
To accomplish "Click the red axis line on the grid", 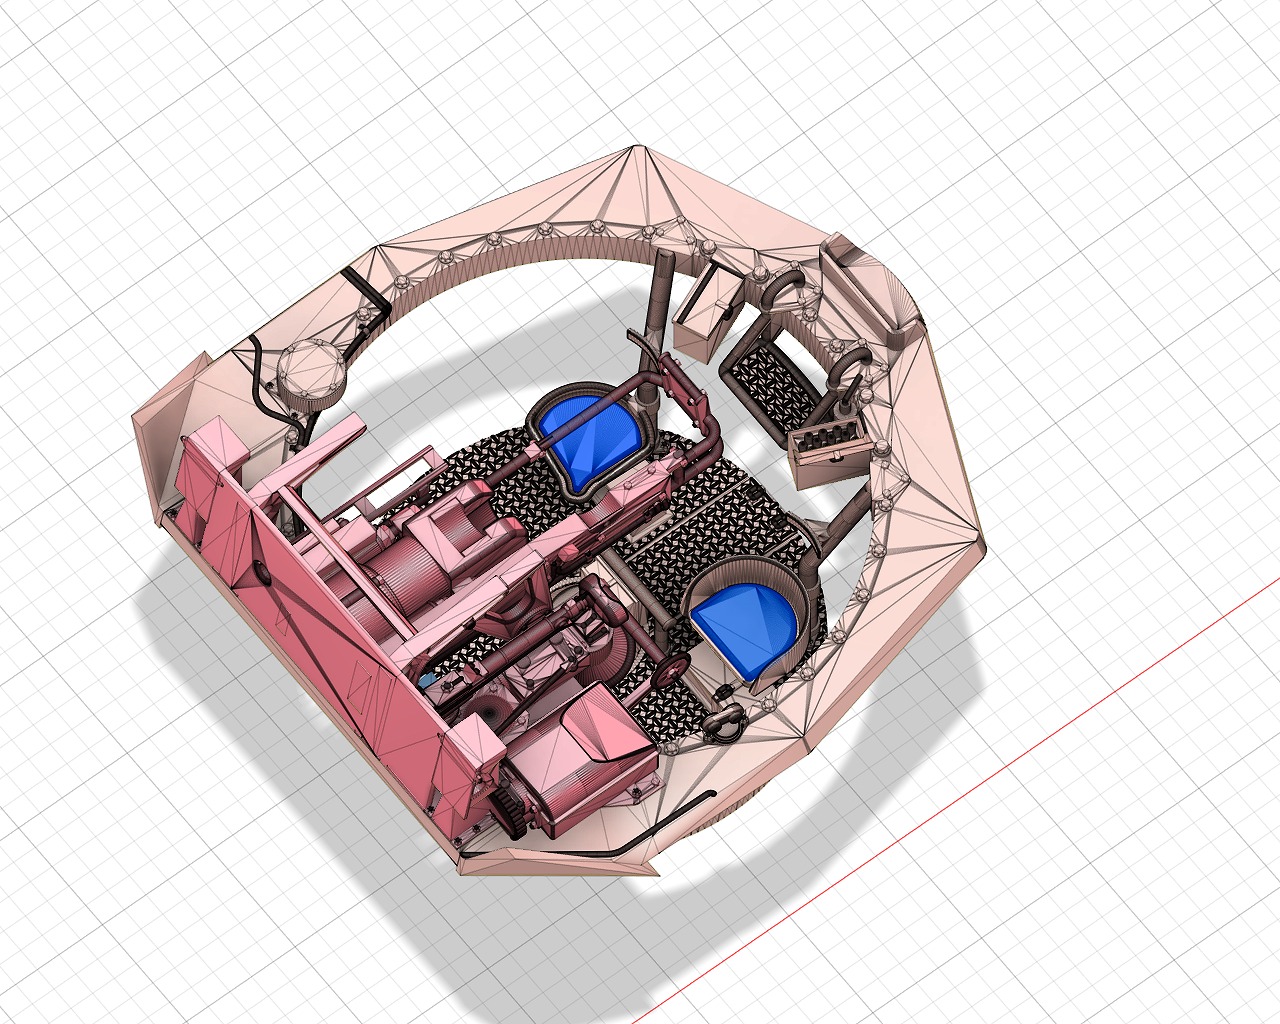I will [x=1000, y=768].
